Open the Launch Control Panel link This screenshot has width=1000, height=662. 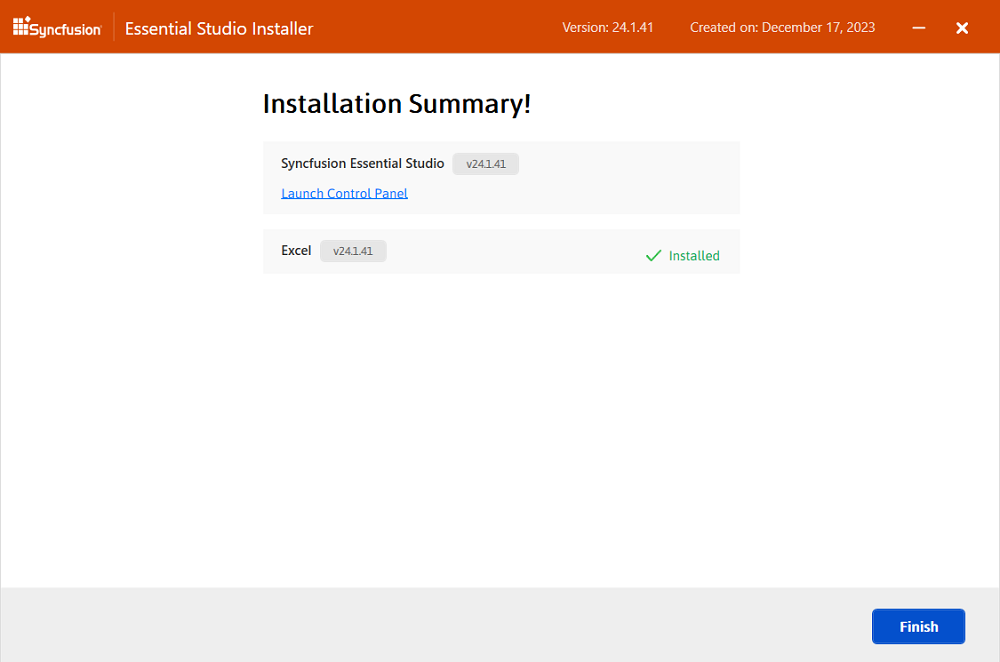point(344,193)
